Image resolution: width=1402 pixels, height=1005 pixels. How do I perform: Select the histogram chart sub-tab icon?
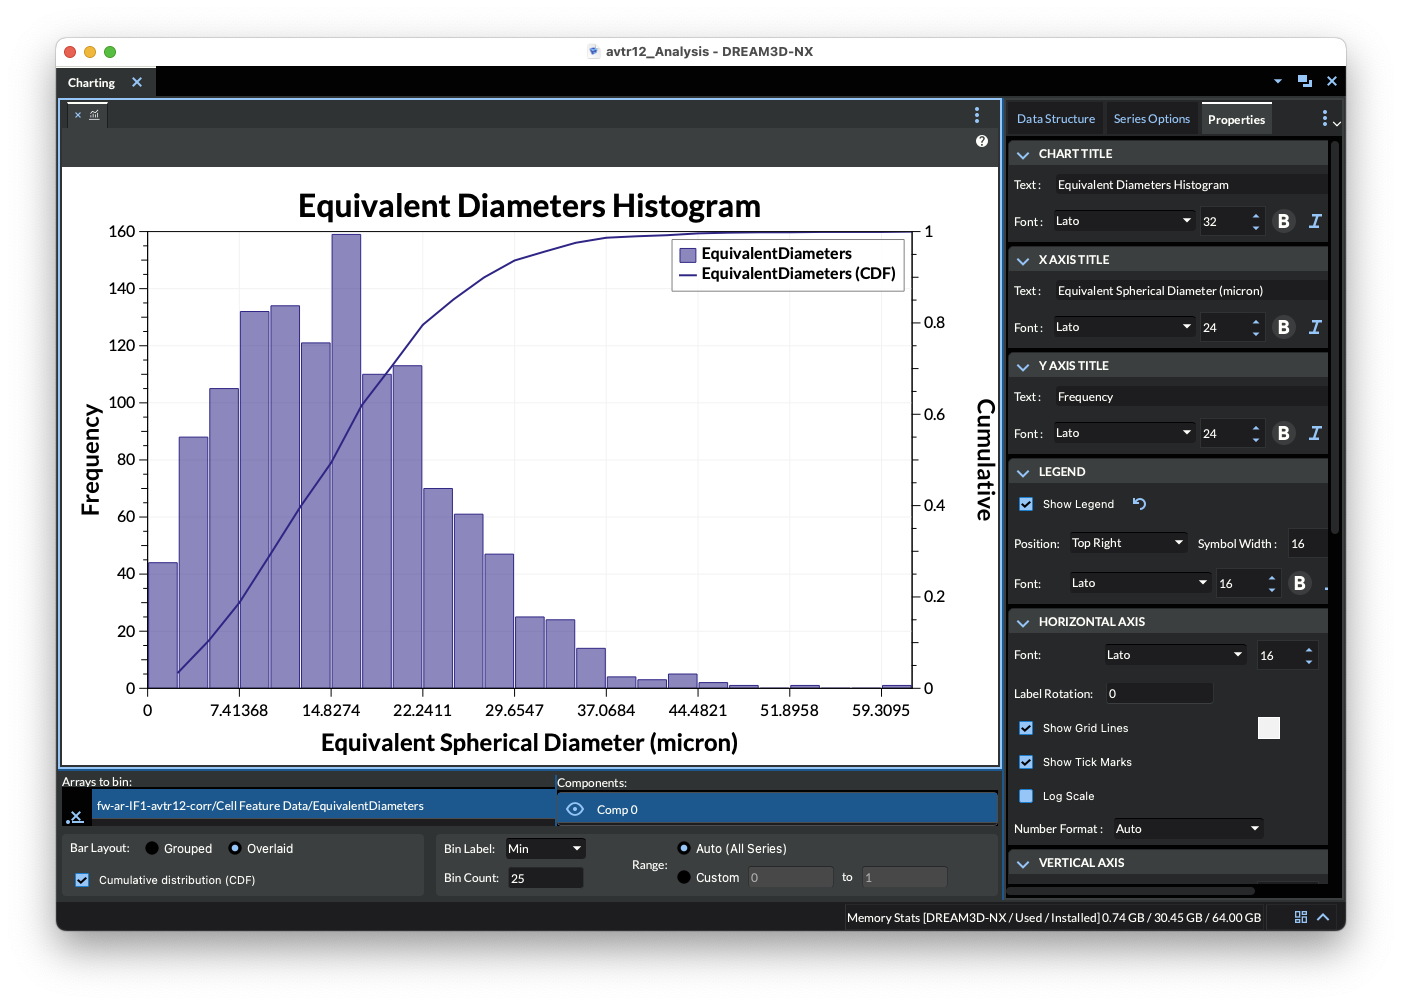(94, 115)
